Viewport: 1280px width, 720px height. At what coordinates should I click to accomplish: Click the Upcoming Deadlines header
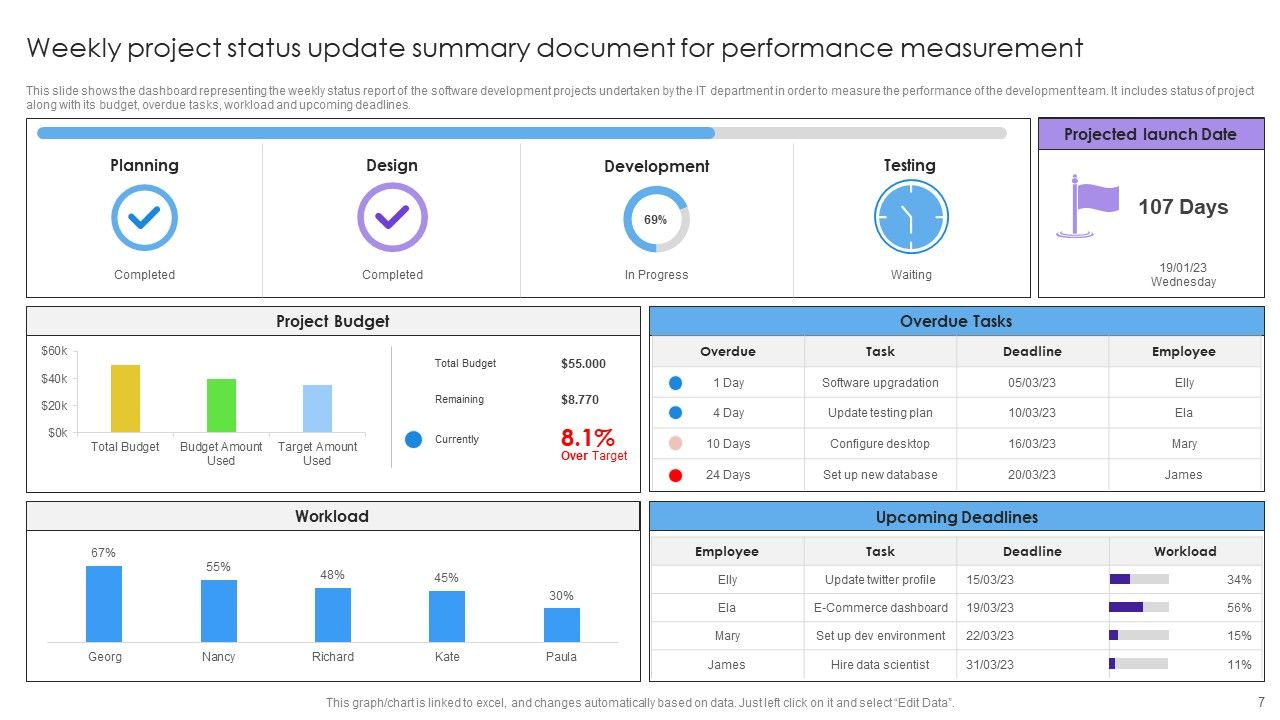(x=956, y=517)
